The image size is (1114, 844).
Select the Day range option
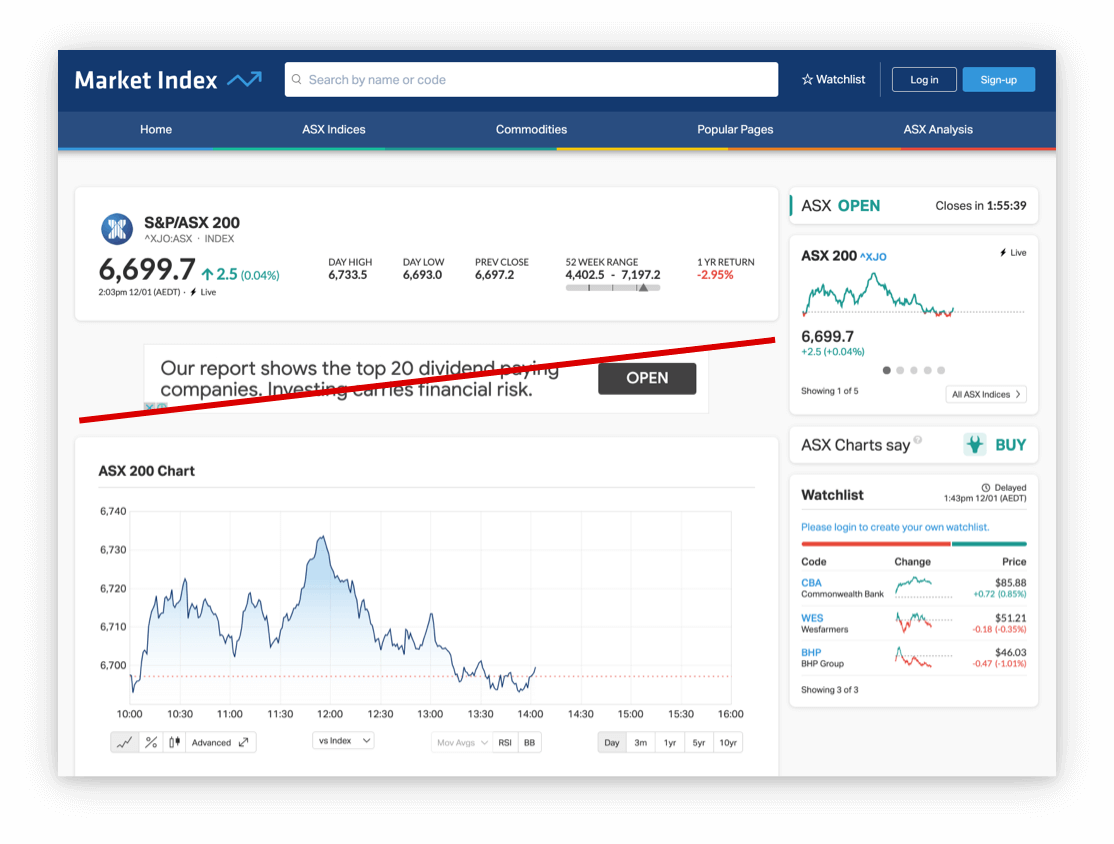[x=612, y=742]
